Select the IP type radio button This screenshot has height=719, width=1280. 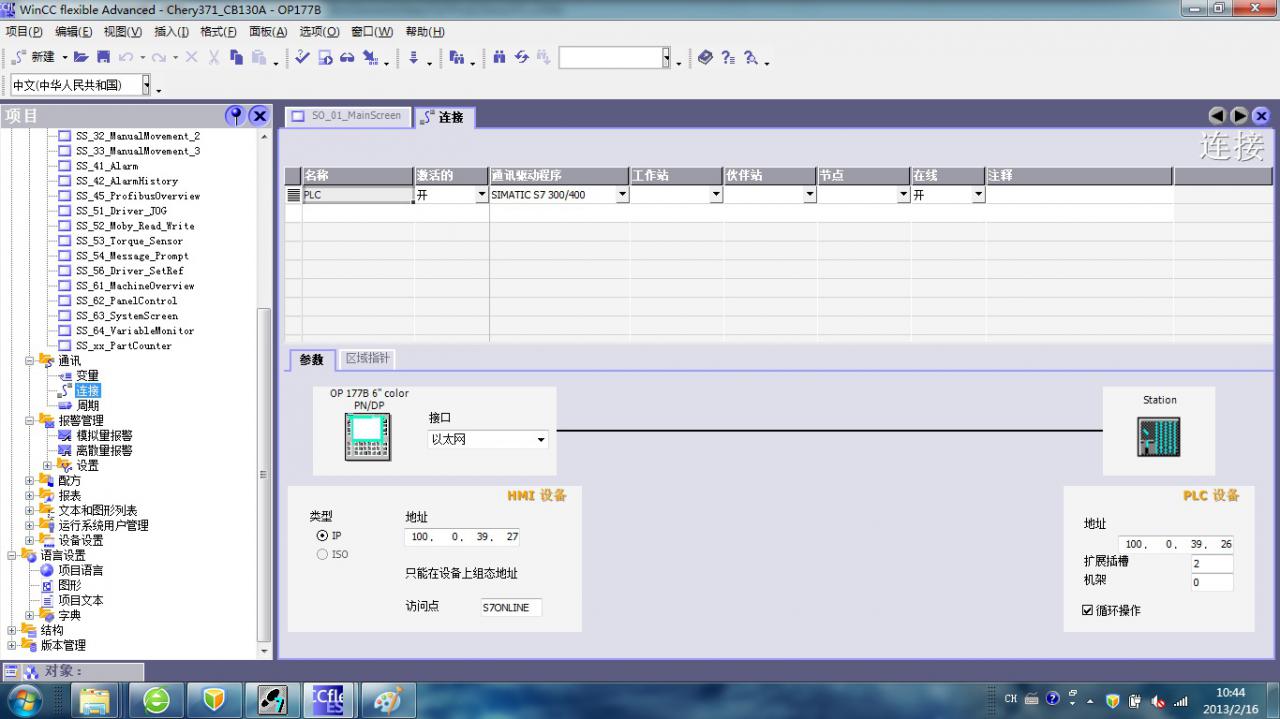322,536
